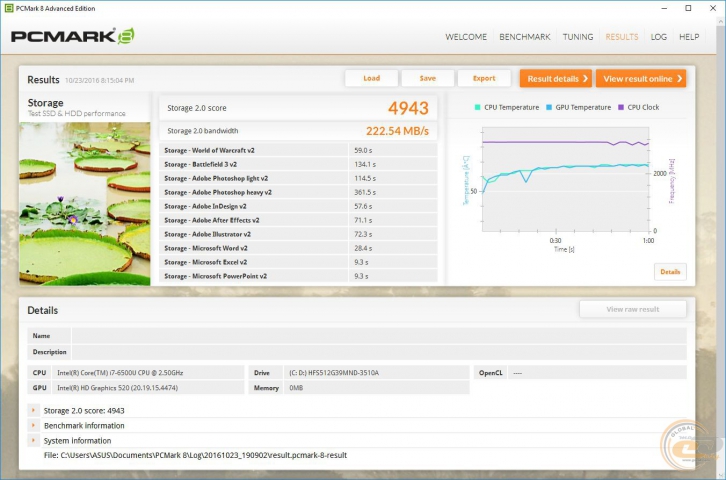Select the World of Warcraft v2 row
Viewport: 726px width, 480px height.
click(x=299, y=150)
